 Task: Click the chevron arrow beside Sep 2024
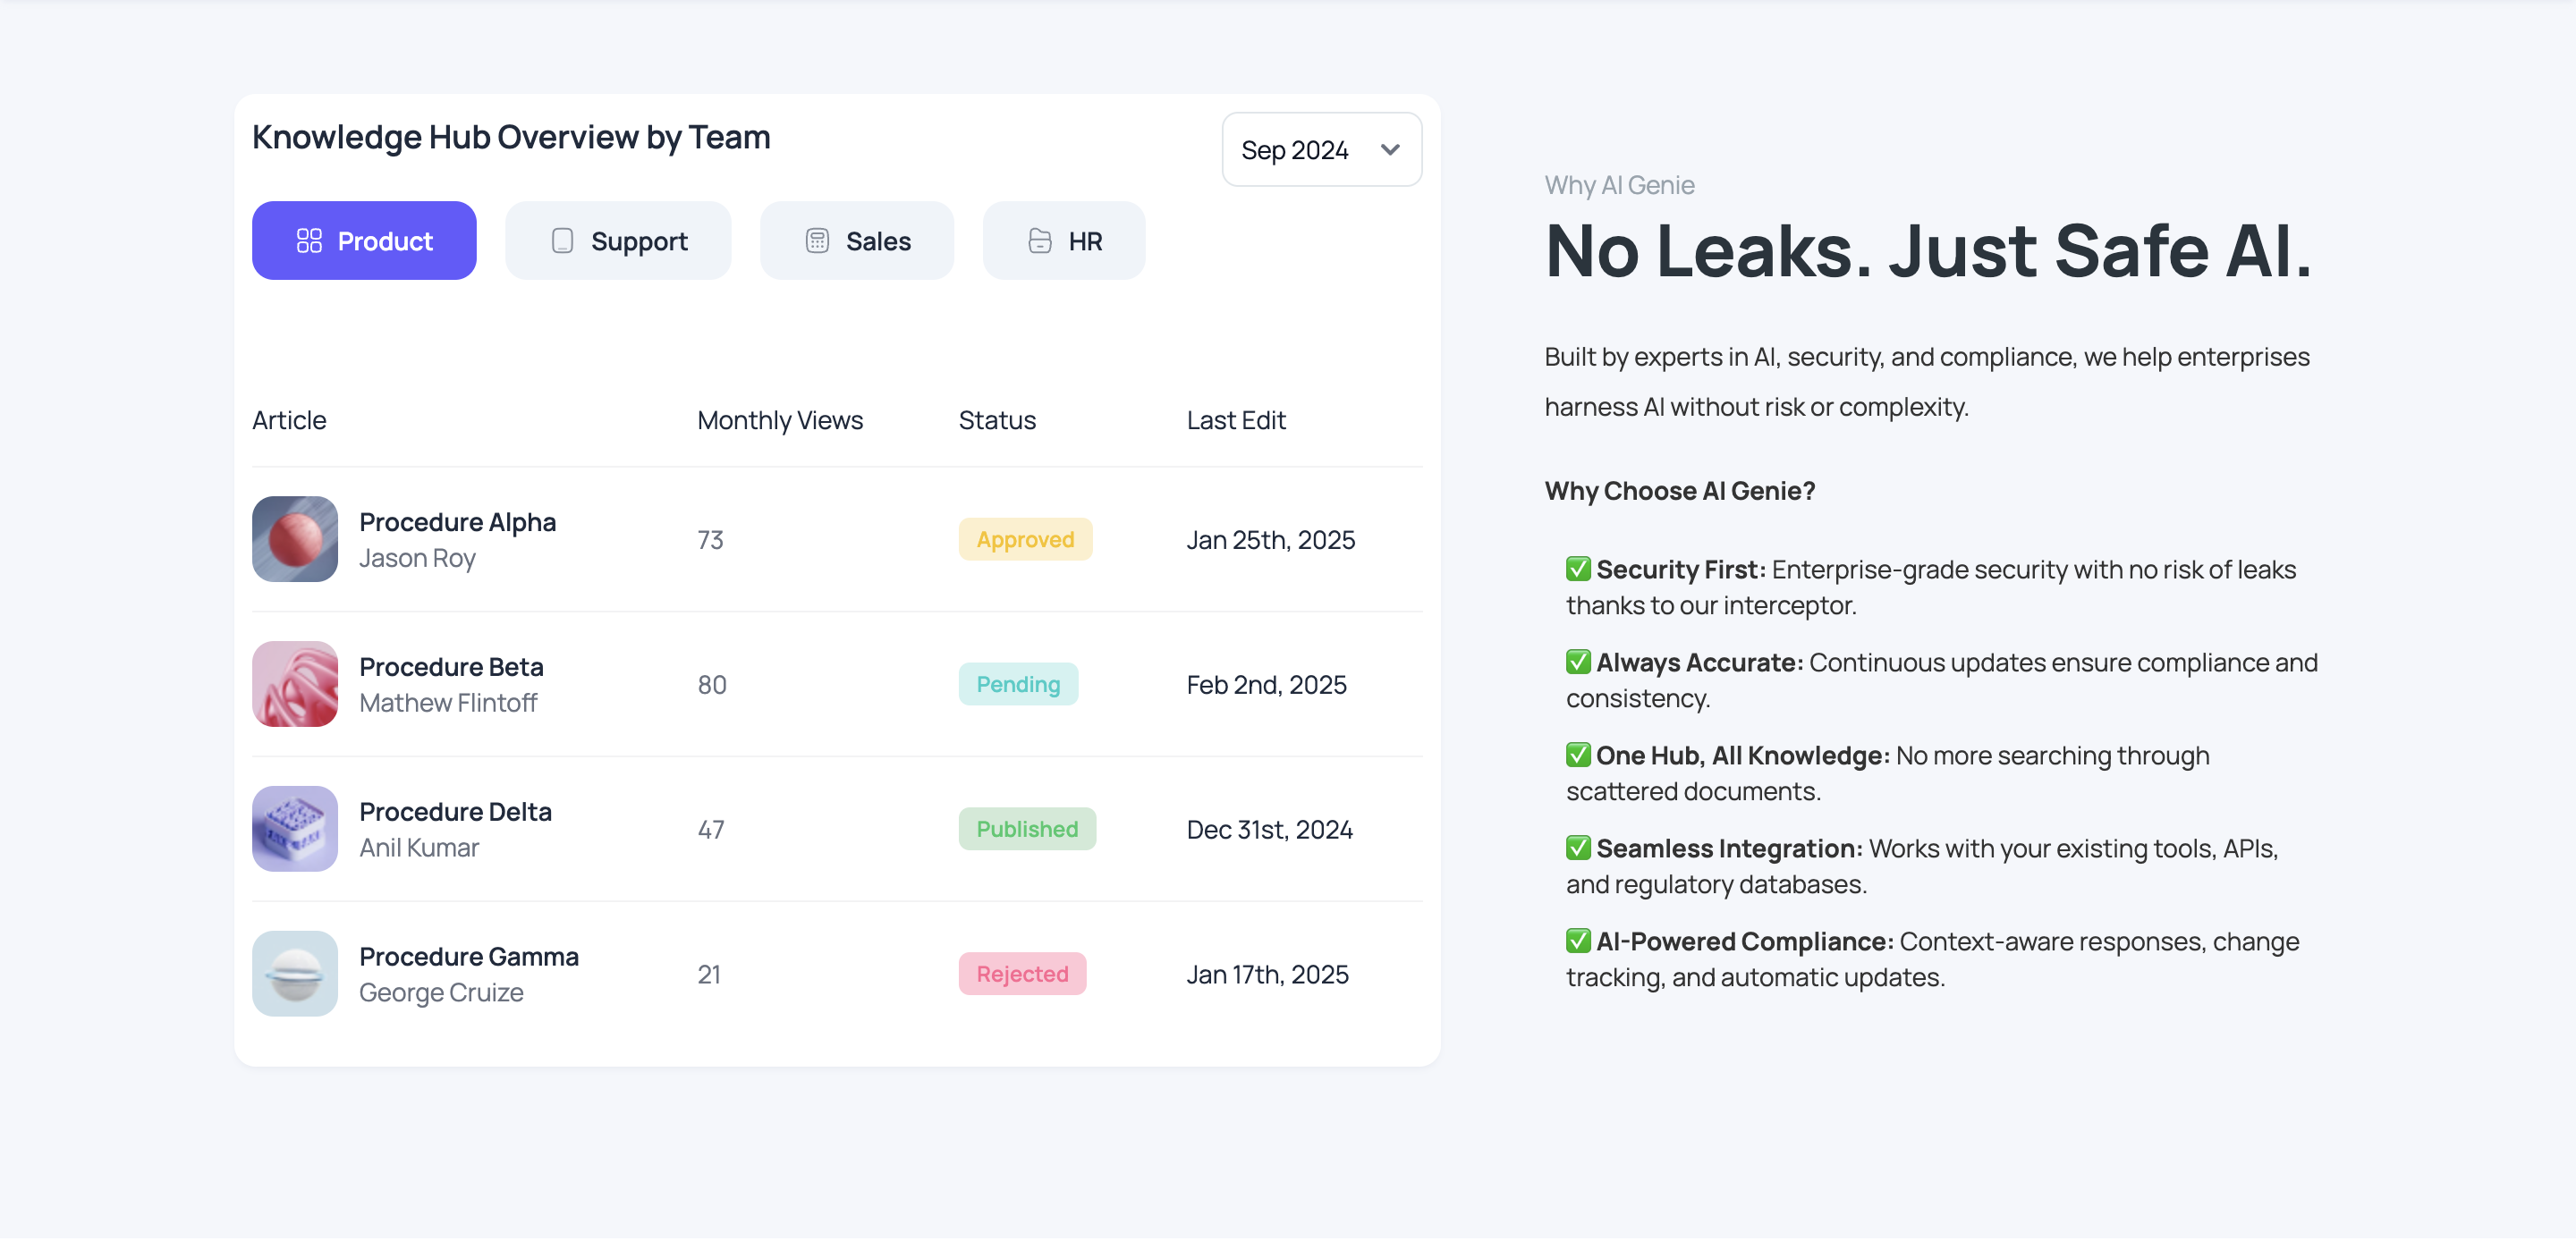coord(1390,150)
